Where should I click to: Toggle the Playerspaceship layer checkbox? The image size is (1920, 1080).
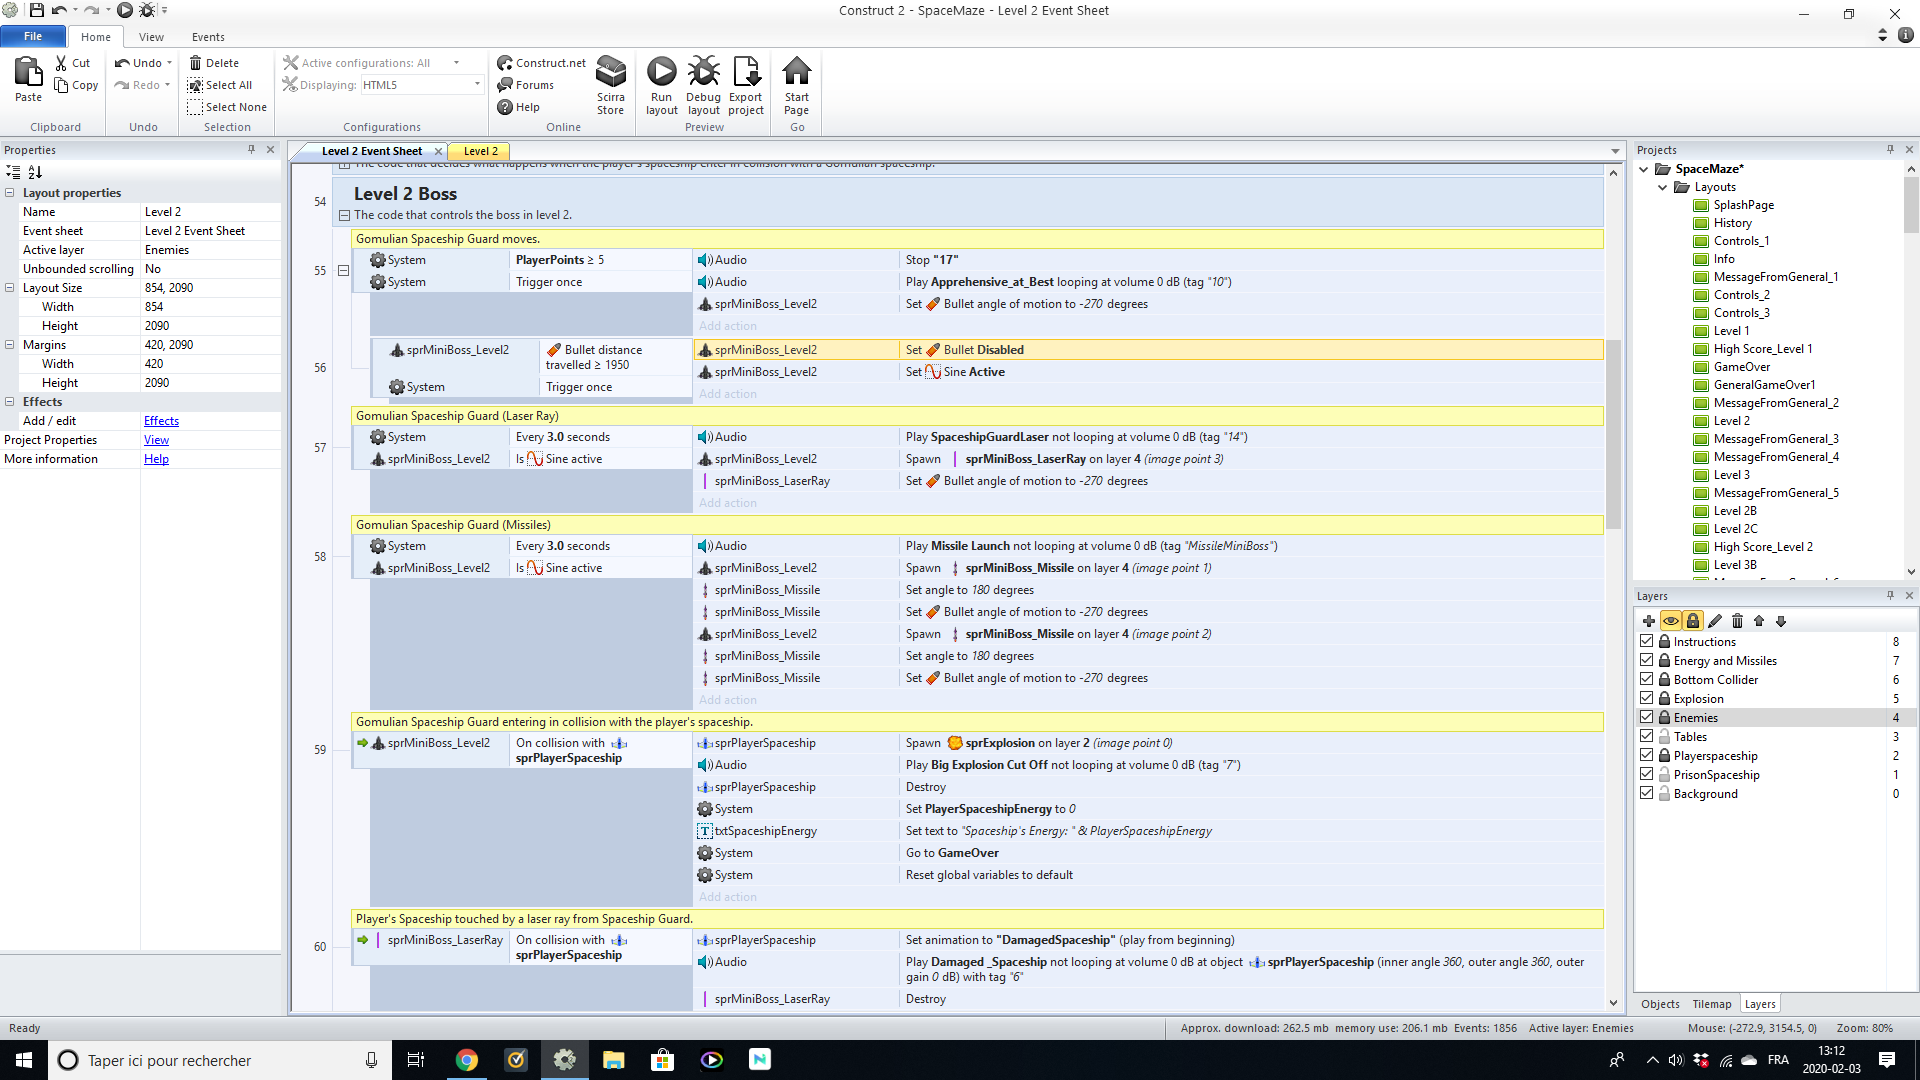[x=1647, y=755]
